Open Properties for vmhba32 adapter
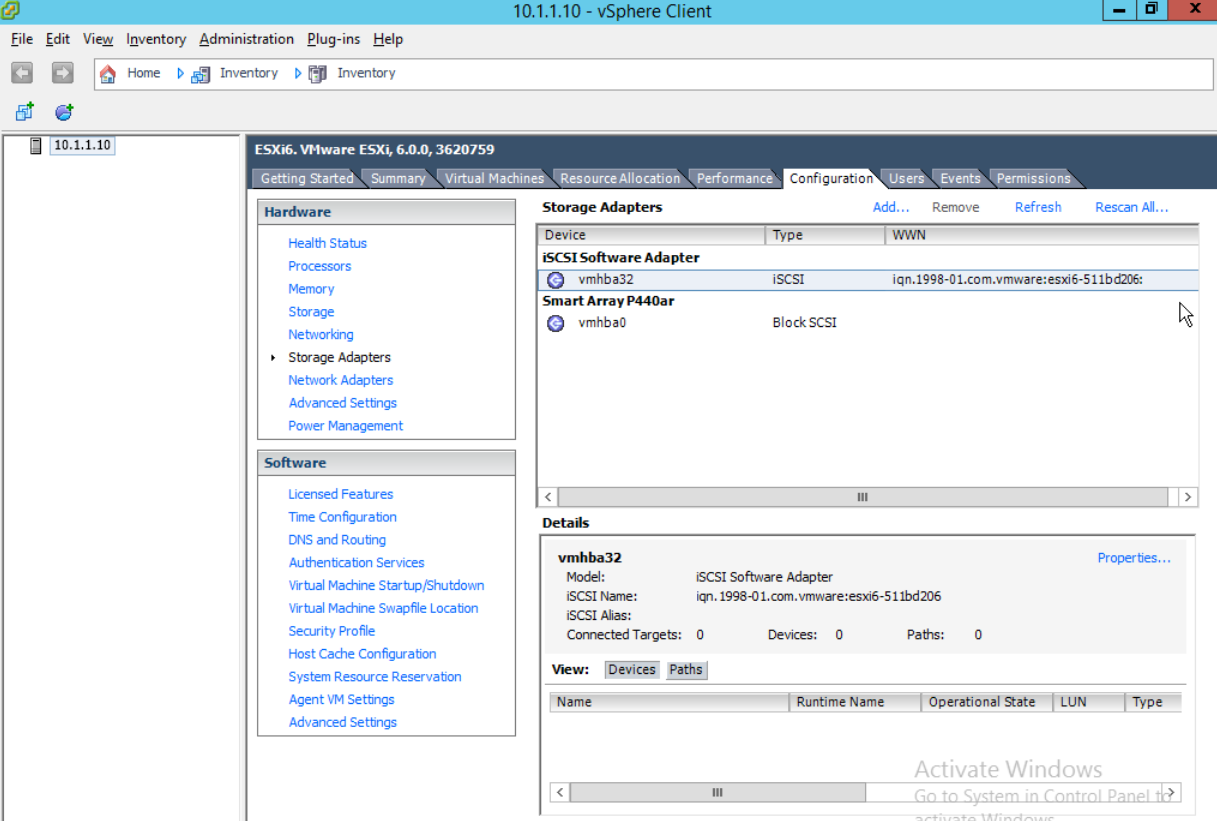The width and height of the screenshot is (1217, 821). (x=1134, y=557)
